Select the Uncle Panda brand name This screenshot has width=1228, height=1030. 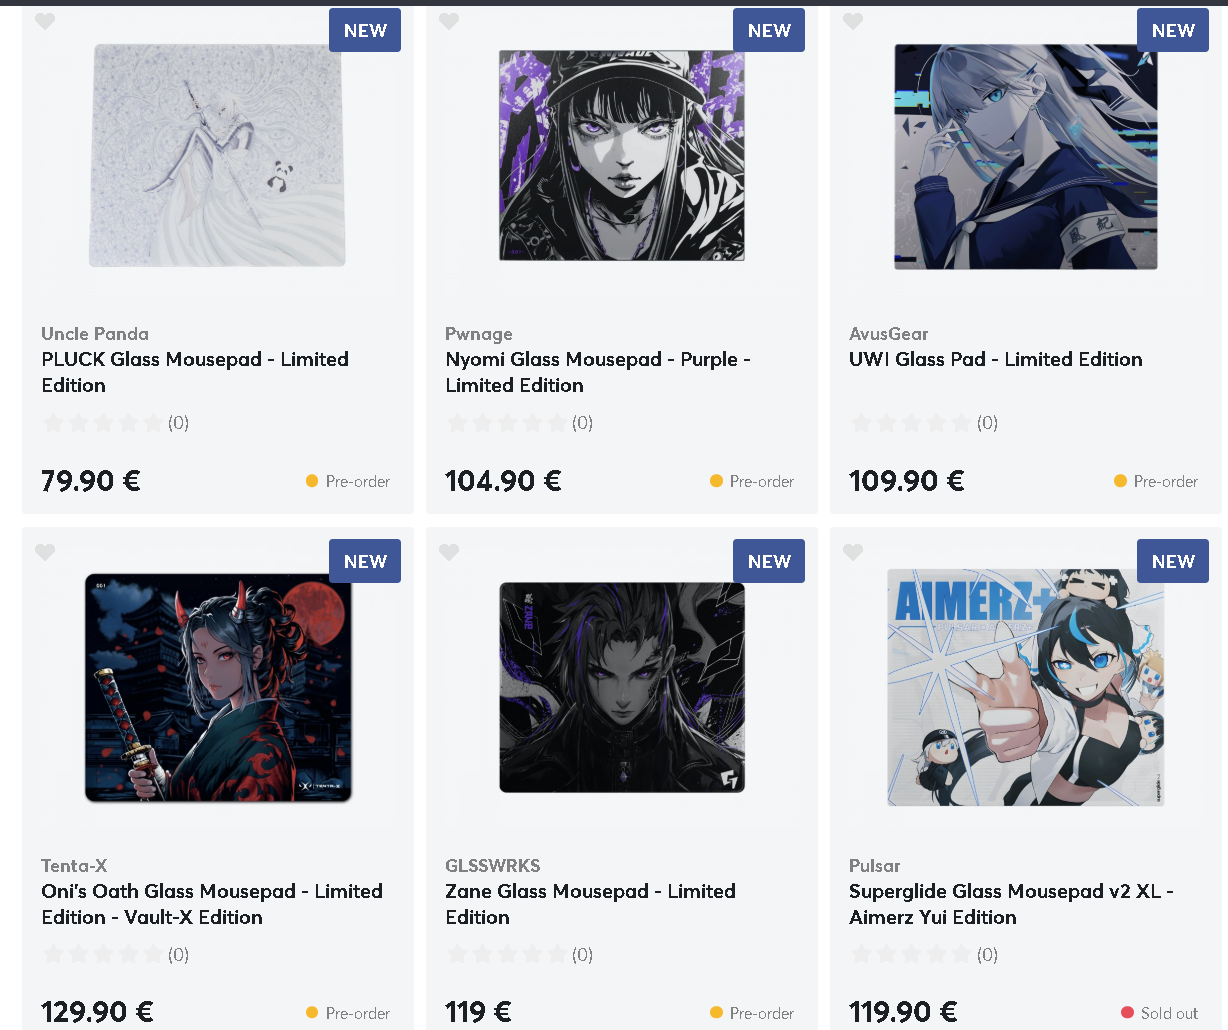(95, 334)
